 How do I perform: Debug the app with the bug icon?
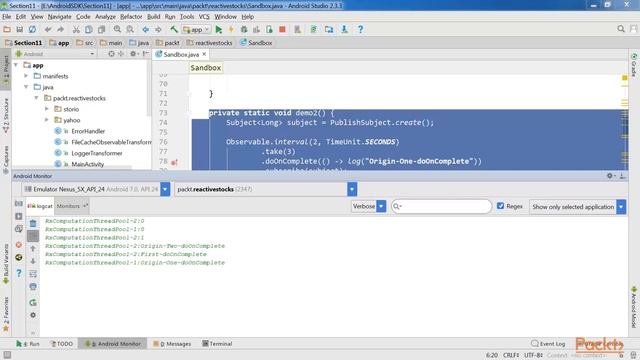[244, 29]
